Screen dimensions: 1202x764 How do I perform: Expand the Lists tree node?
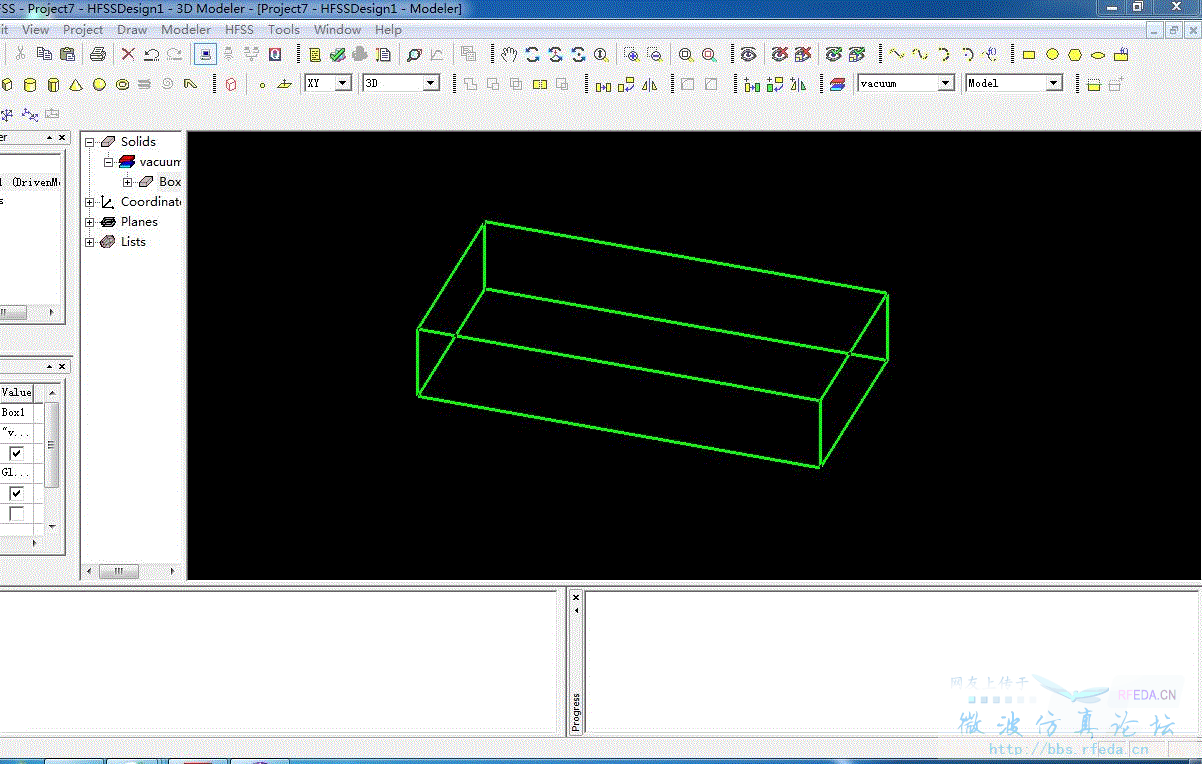click(x=90, y=242)
